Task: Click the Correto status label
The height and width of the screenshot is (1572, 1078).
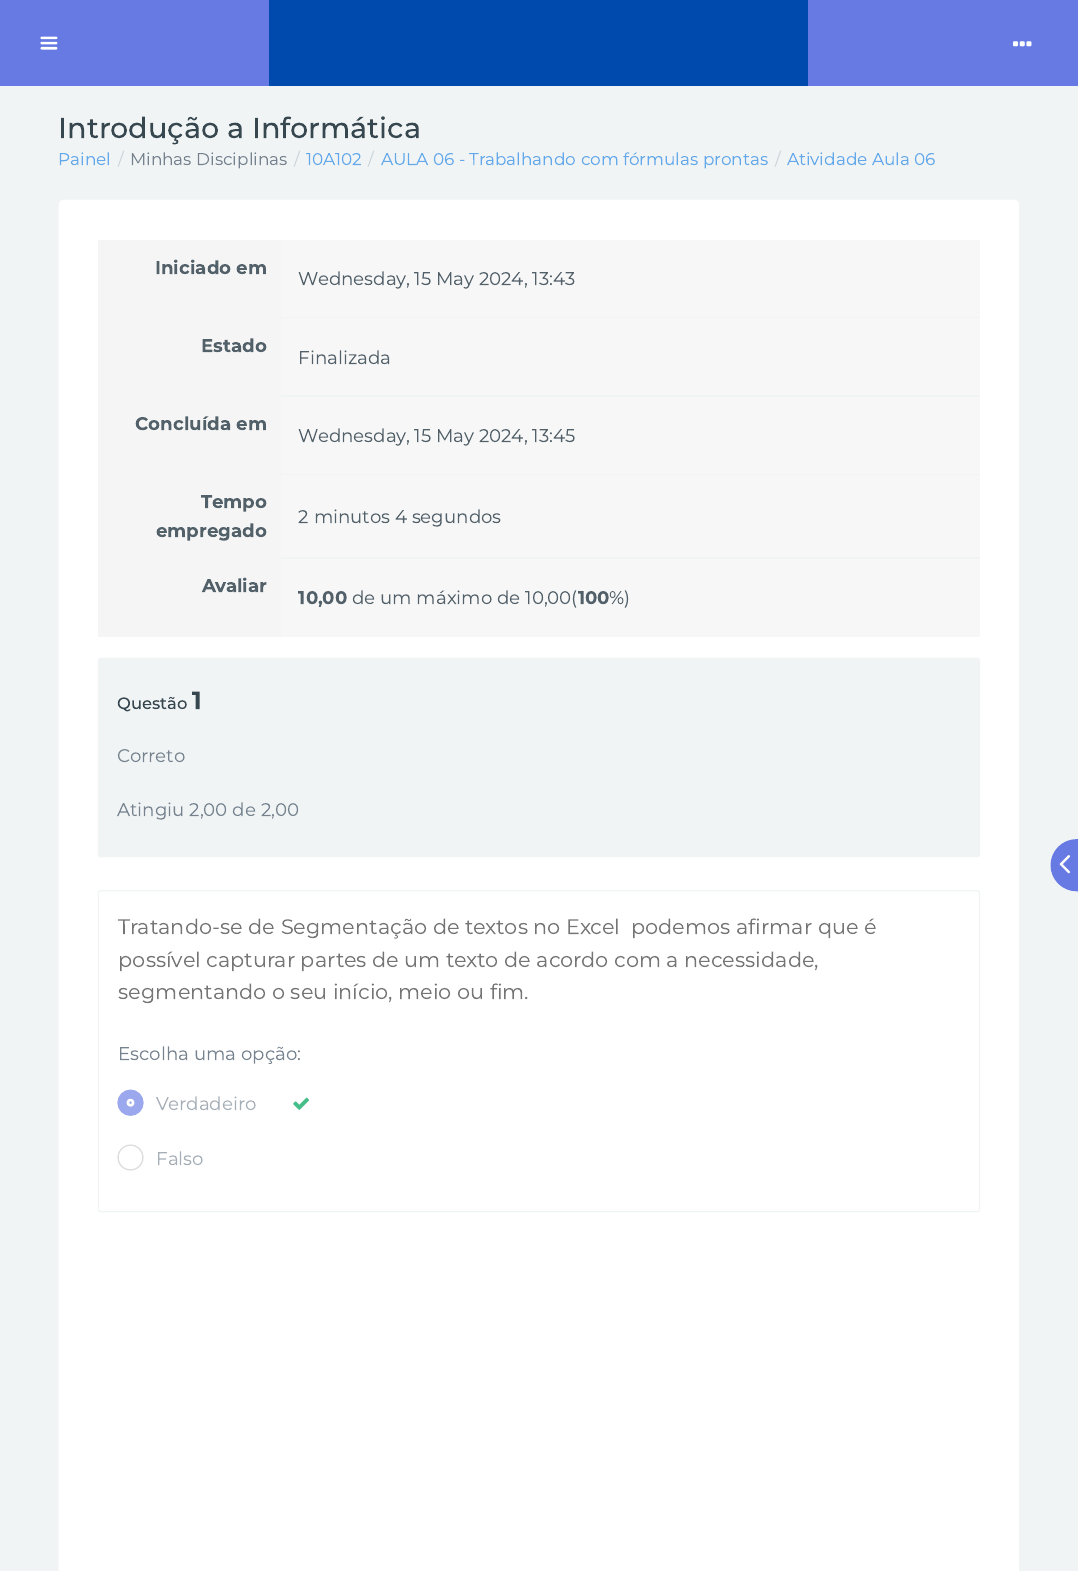Action: pos(151,756)
